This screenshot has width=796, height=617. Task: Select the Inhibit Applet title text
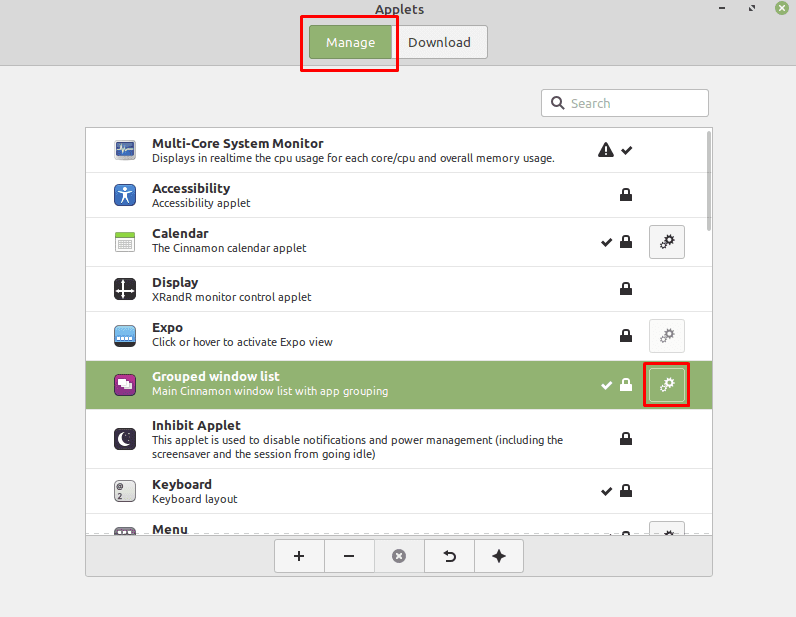point(196,426)
